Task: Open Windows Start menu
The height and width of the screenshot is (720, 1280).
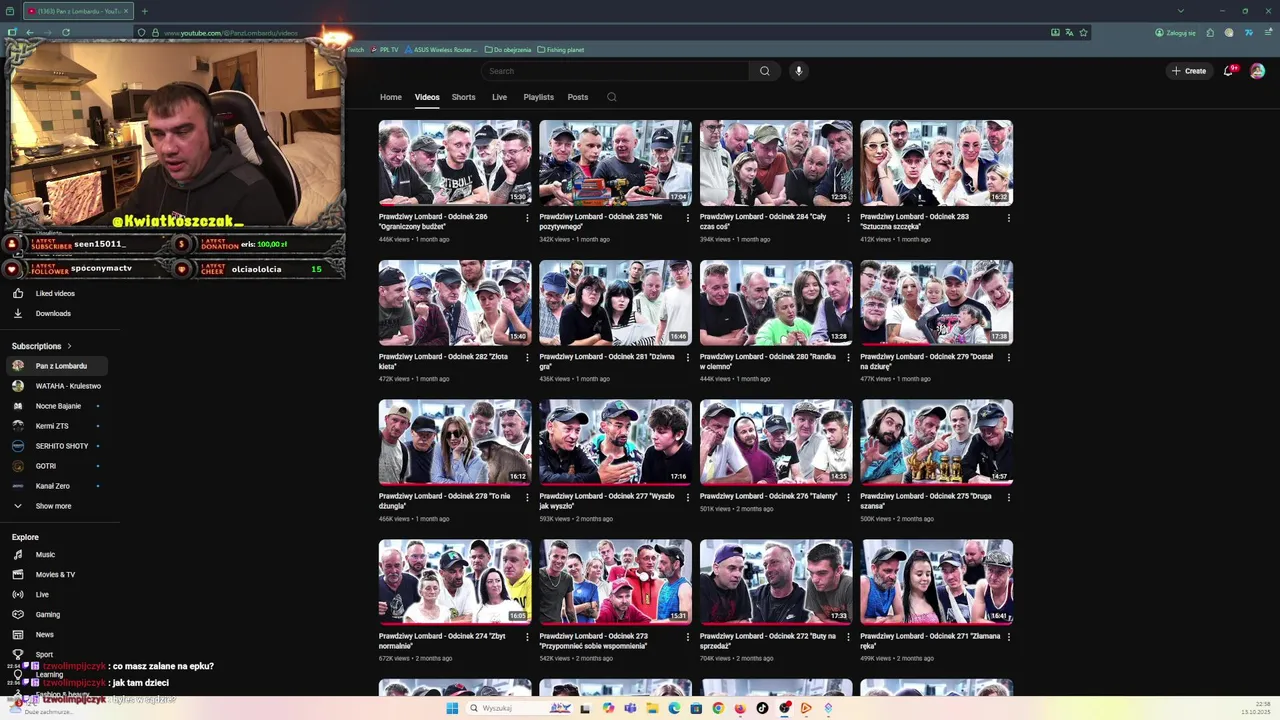Action: [452, 708]
